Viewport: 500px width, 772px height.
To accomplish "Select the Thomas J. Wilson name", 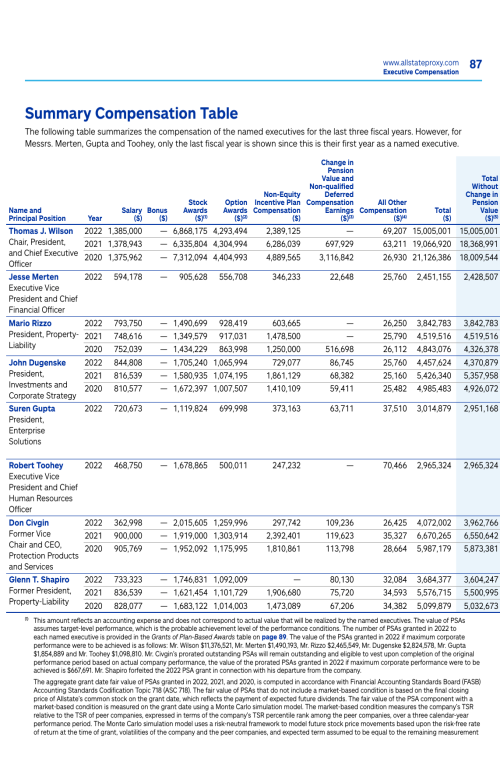I will [x=41, y=231].
